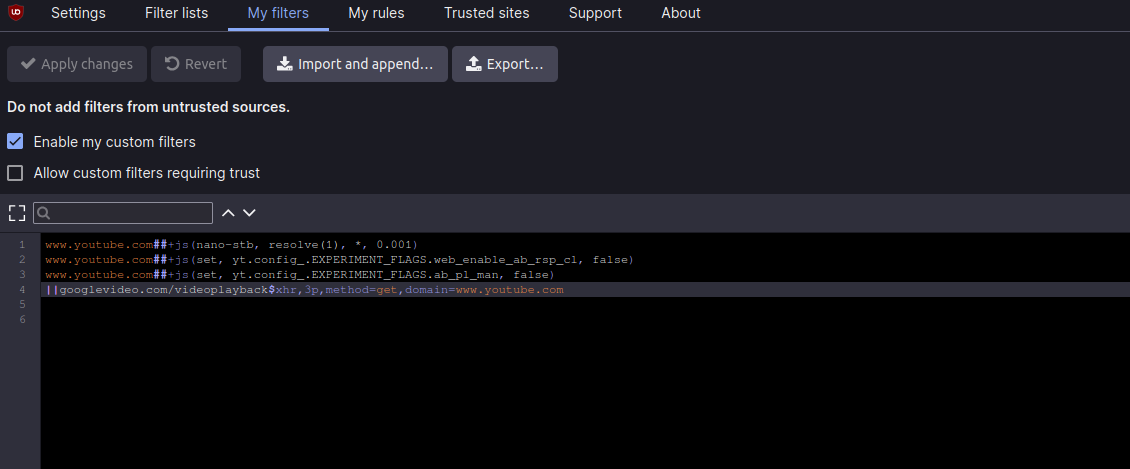Click the Revert button

(x=196, y=64)
